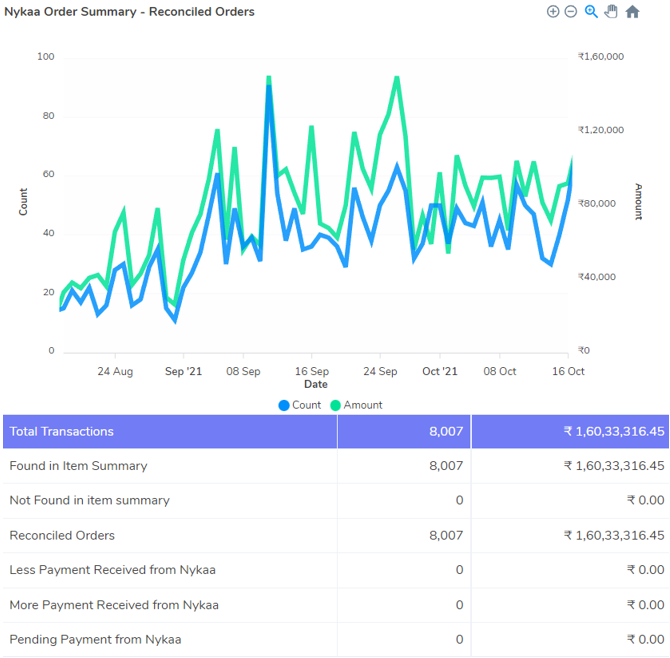The image size is (670, 658).
Task: Click ₹ 0.00 in Less Payment row
Action: pyautogui.click(x=646, y=570)
